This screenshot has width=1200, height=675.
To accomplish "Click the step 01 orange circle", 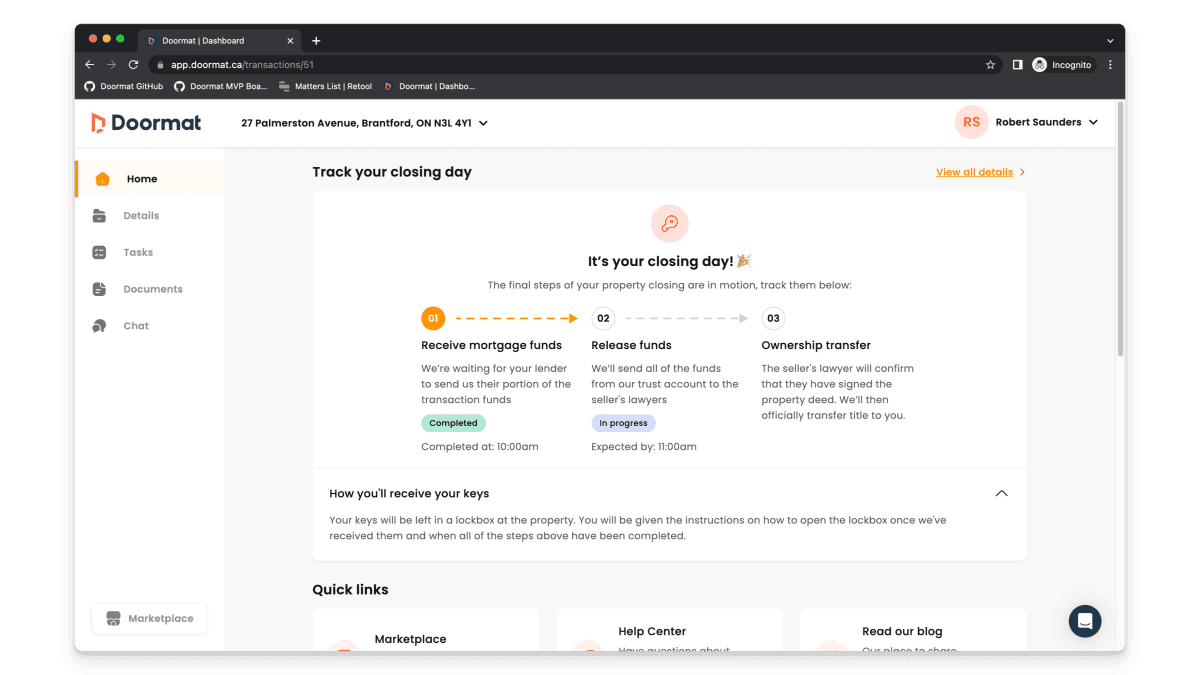I will 433,319.
